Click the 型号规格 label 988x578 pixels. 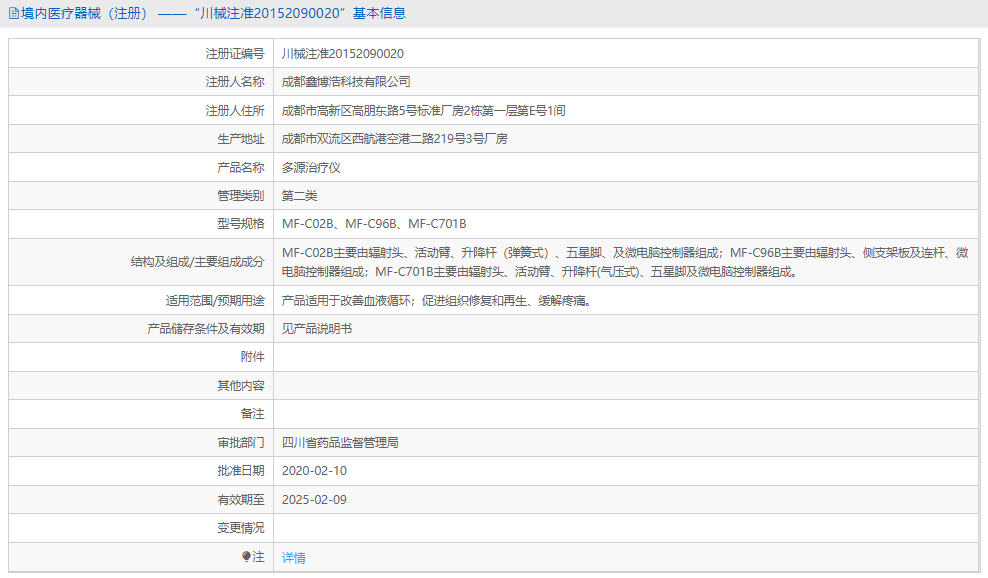[241, 224]
